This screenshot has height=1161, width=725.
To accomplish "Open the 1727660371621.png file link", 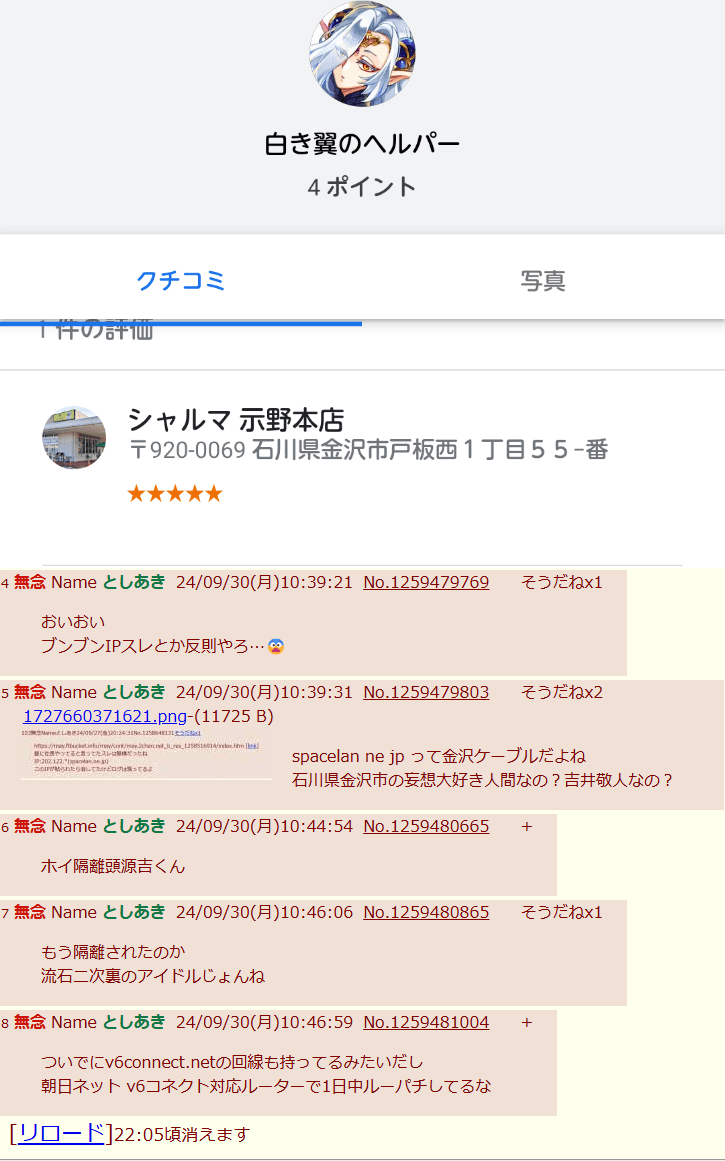I will [104, 717].
